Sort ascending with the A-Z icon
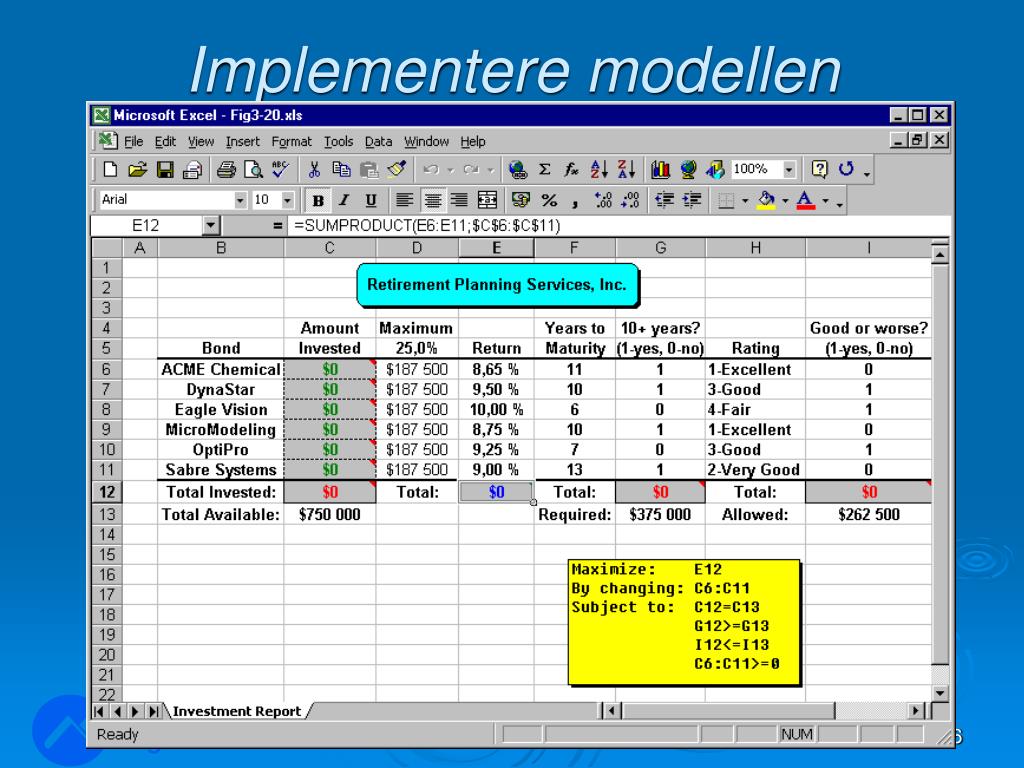 pos(599,170)
